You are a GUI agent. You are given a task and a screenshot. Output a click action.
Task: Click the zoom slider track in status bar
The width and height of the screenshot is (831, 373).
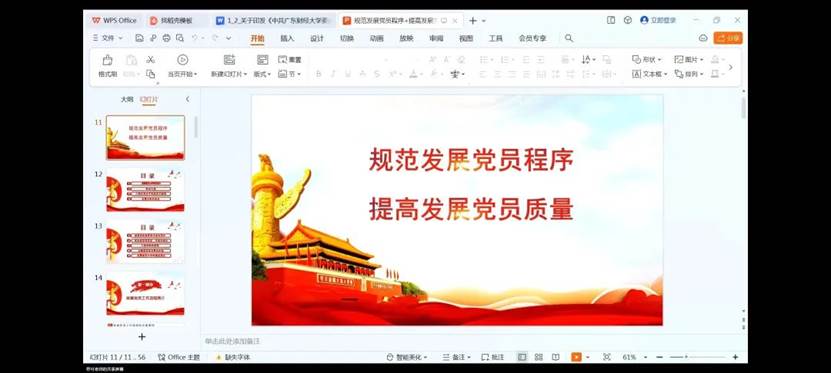tap(697, 357)
